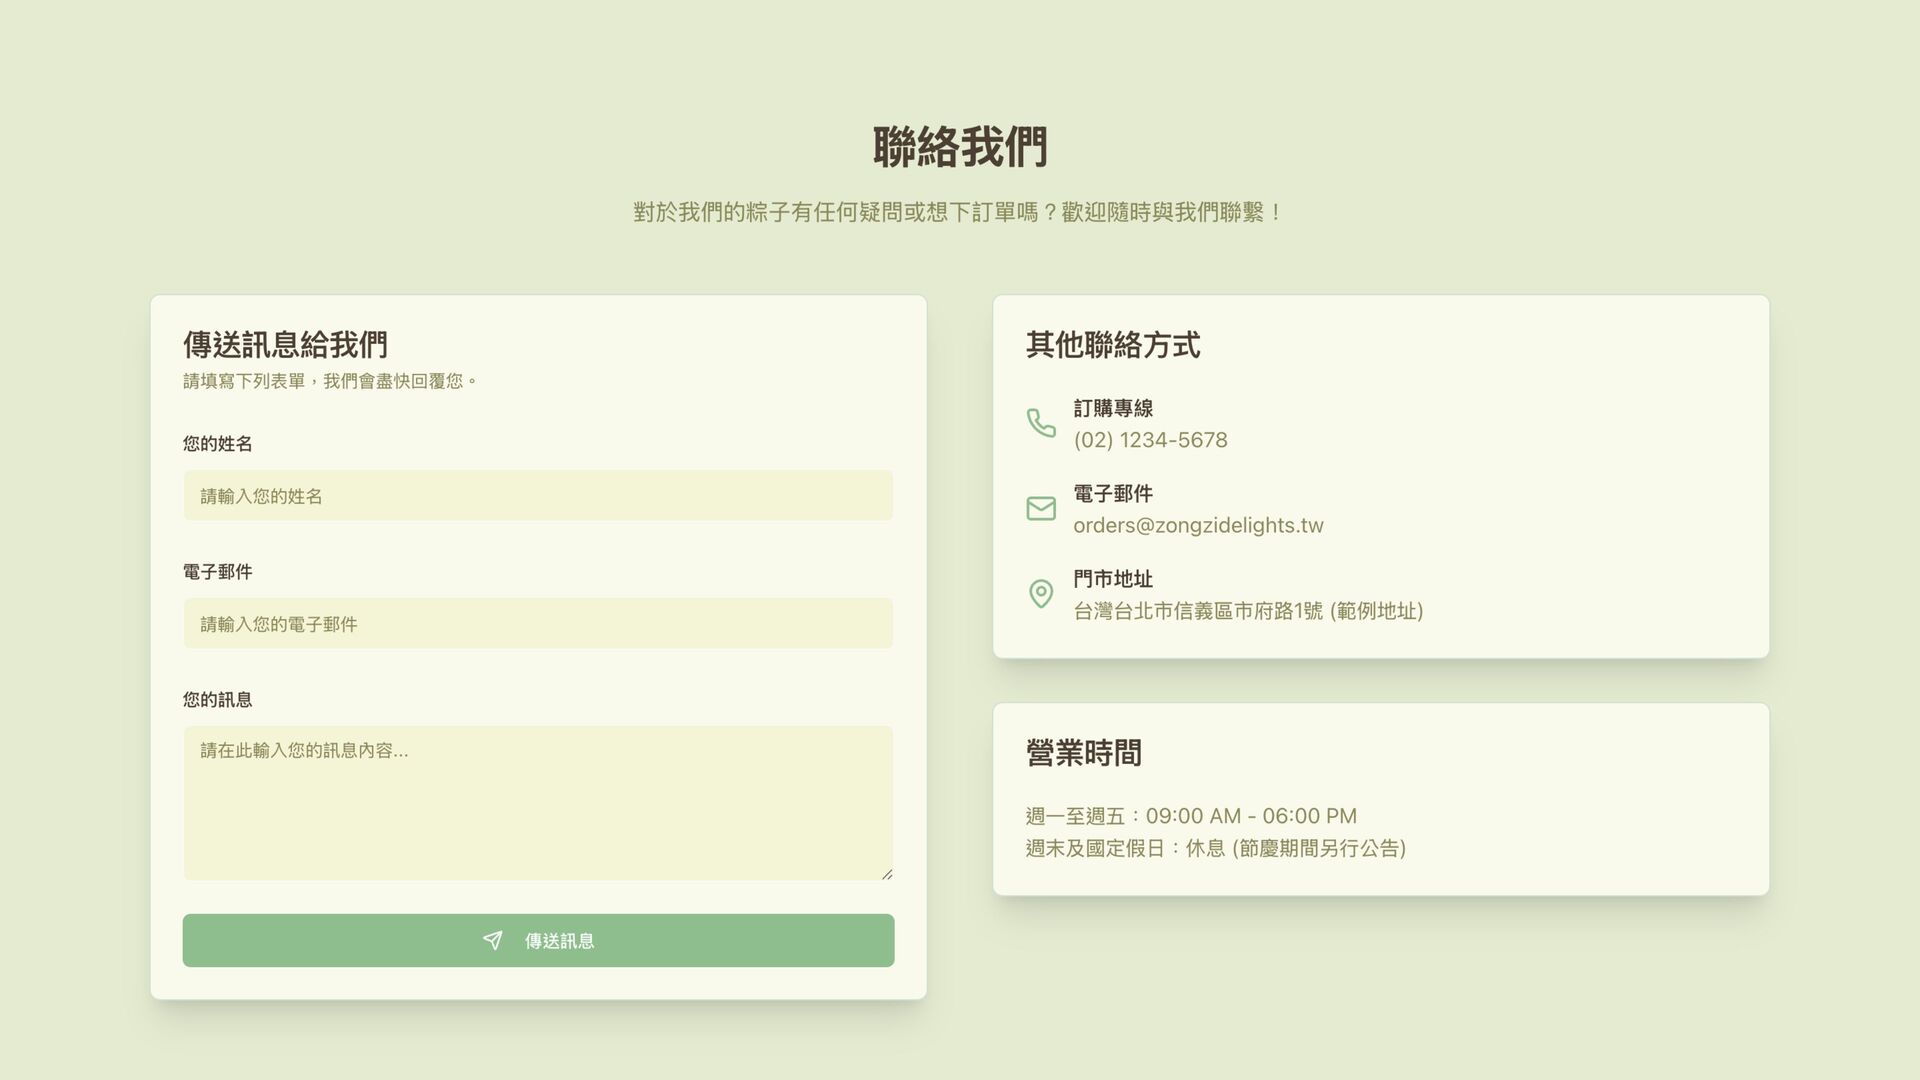Click the map pin icon beside 門市地址
Viewport: 1920px width, 1080px height.
[x=1041, y=594]
